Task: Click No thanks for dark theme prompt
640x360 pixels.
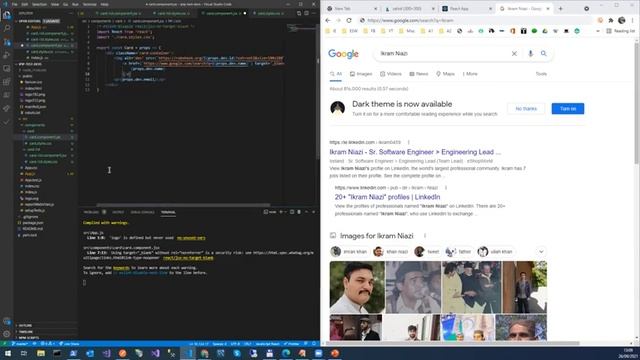Action: click(x=526, y=109)
